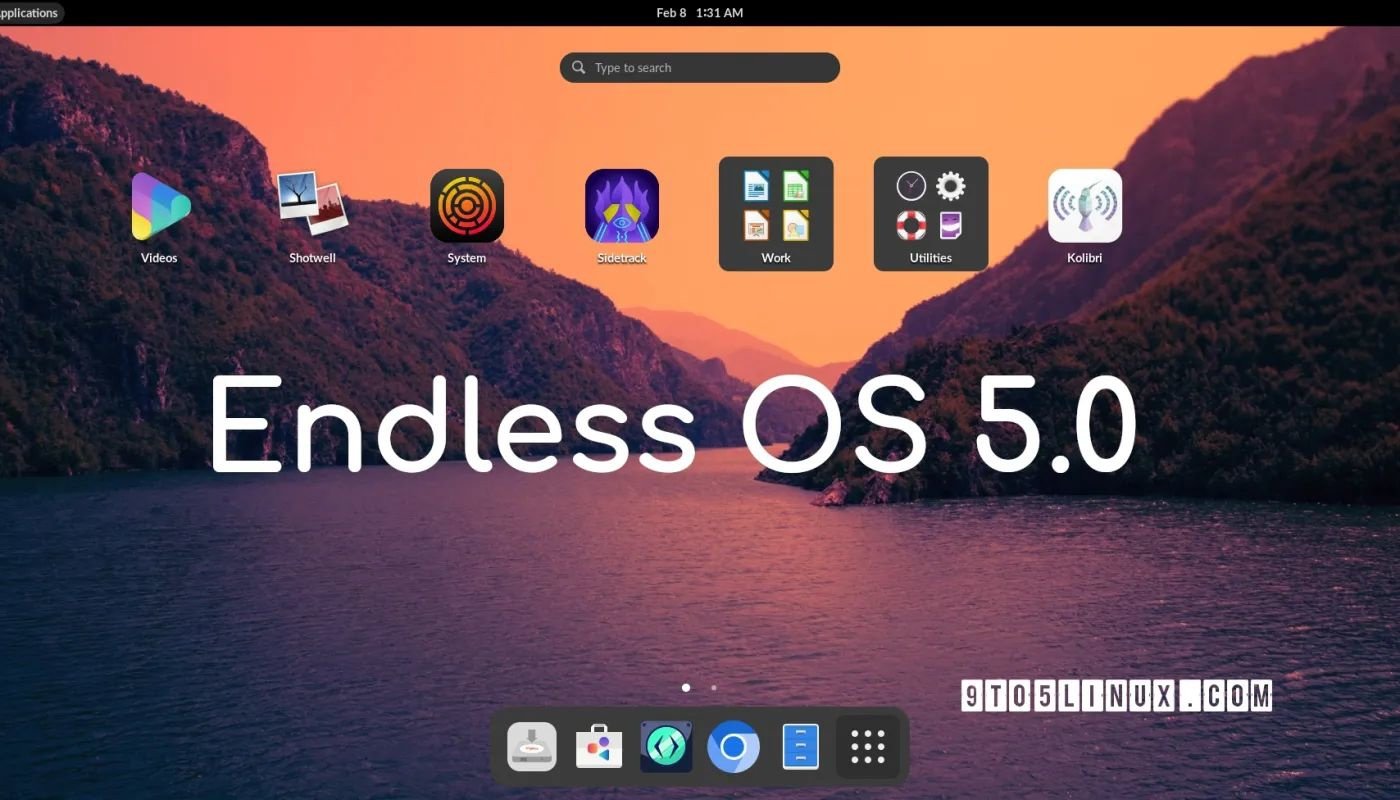The image size is (1400, 800).
Task: Click the Applications menu in top bar
Action: (30, 13)
